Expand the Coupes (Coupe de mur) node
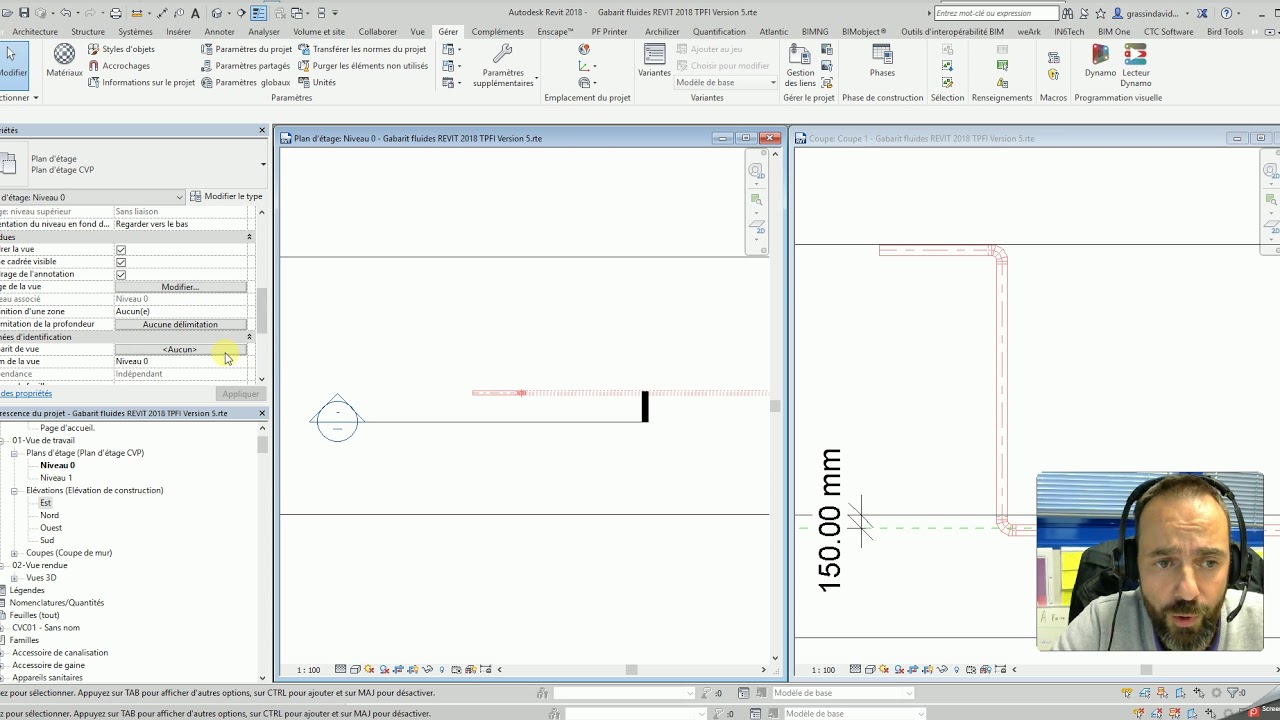 (15, 553)
